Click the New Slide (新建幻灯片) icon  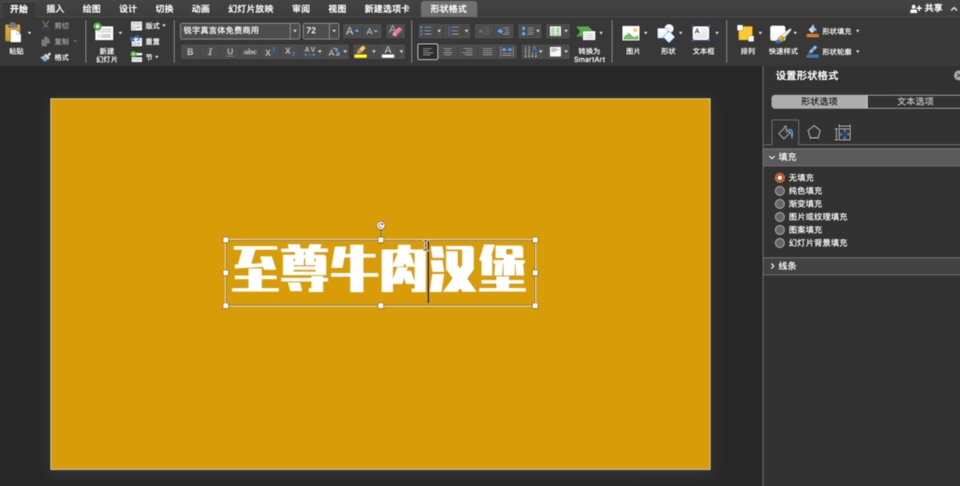103,33
